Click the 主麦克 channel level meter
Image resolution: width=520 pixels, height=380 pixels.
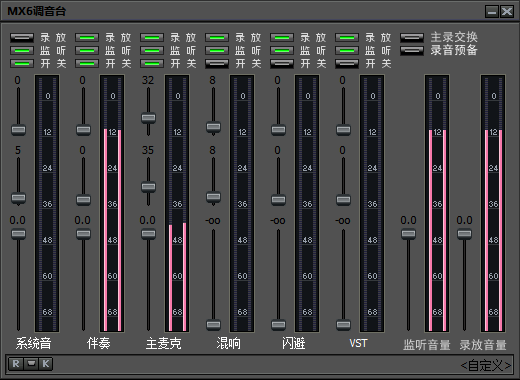click(177, 203)
